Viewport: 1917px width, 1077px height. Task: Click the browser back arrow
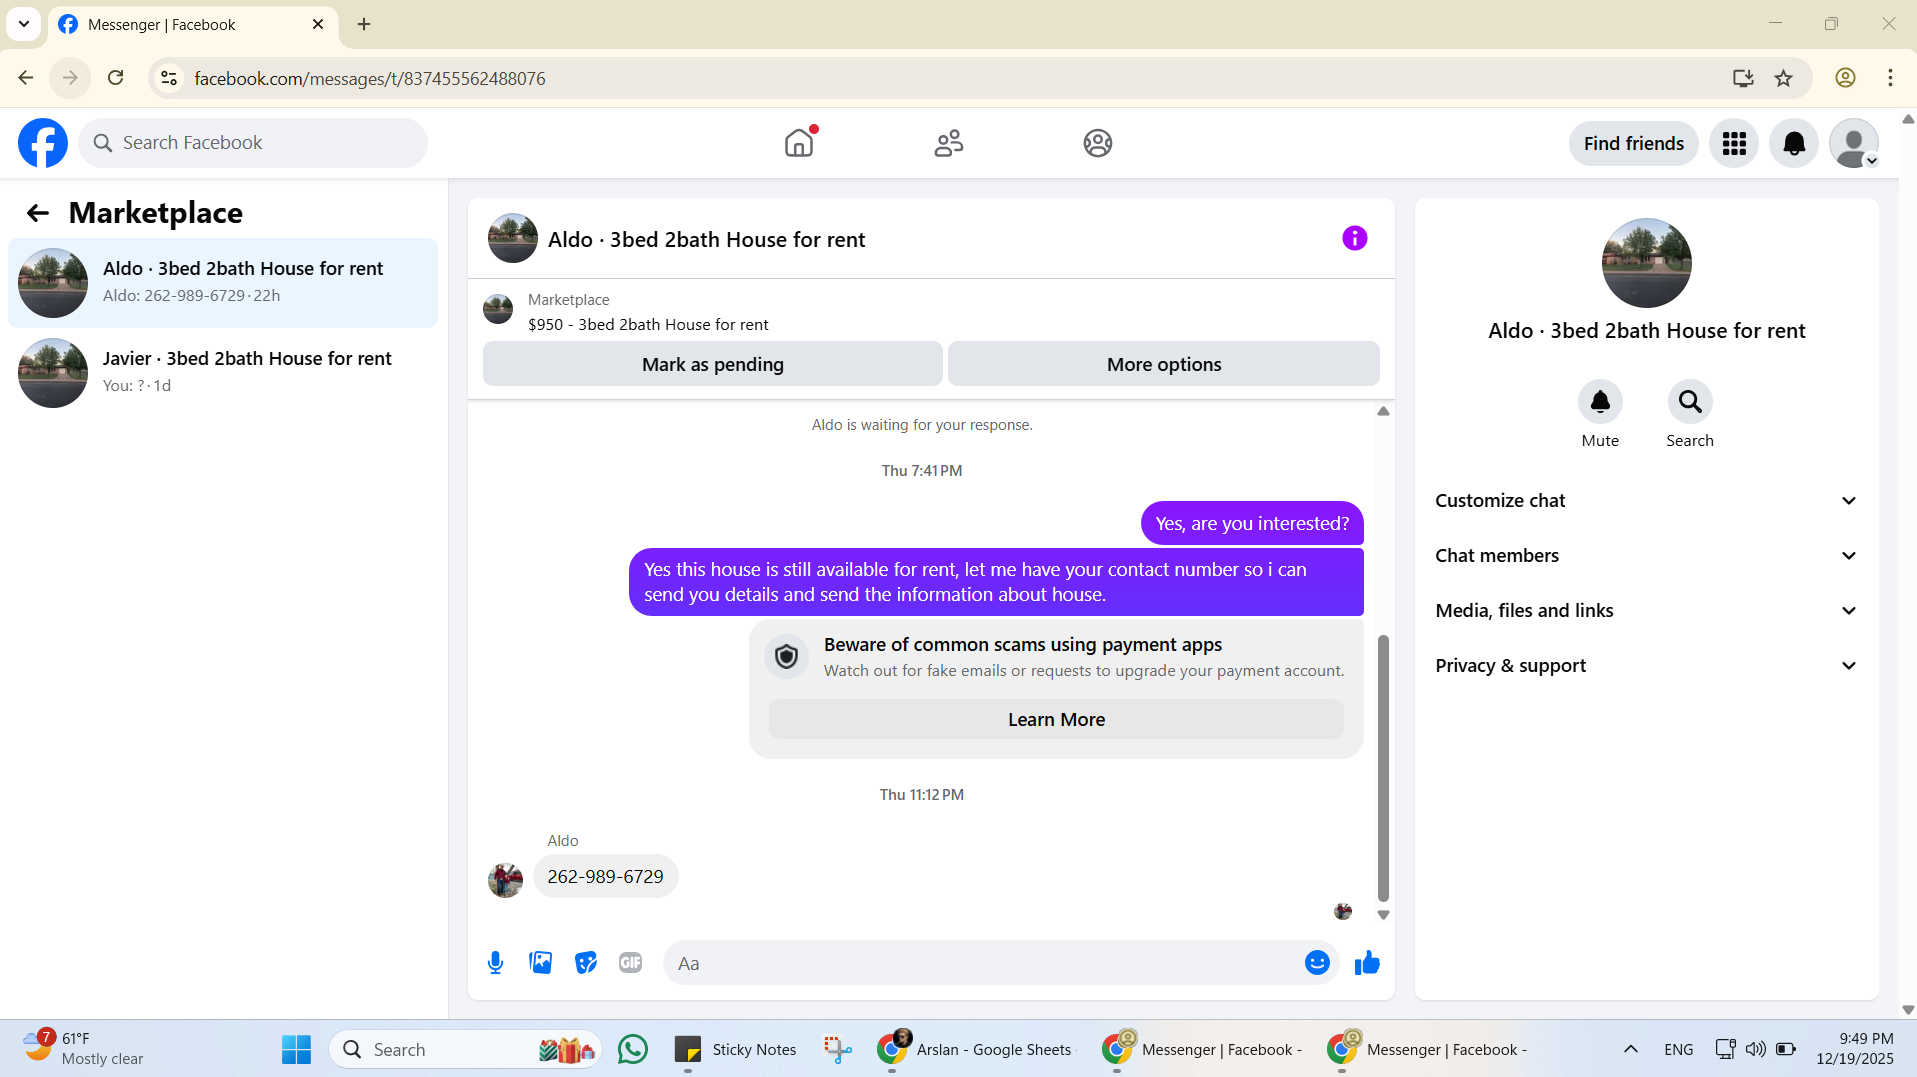click(26, 78)
